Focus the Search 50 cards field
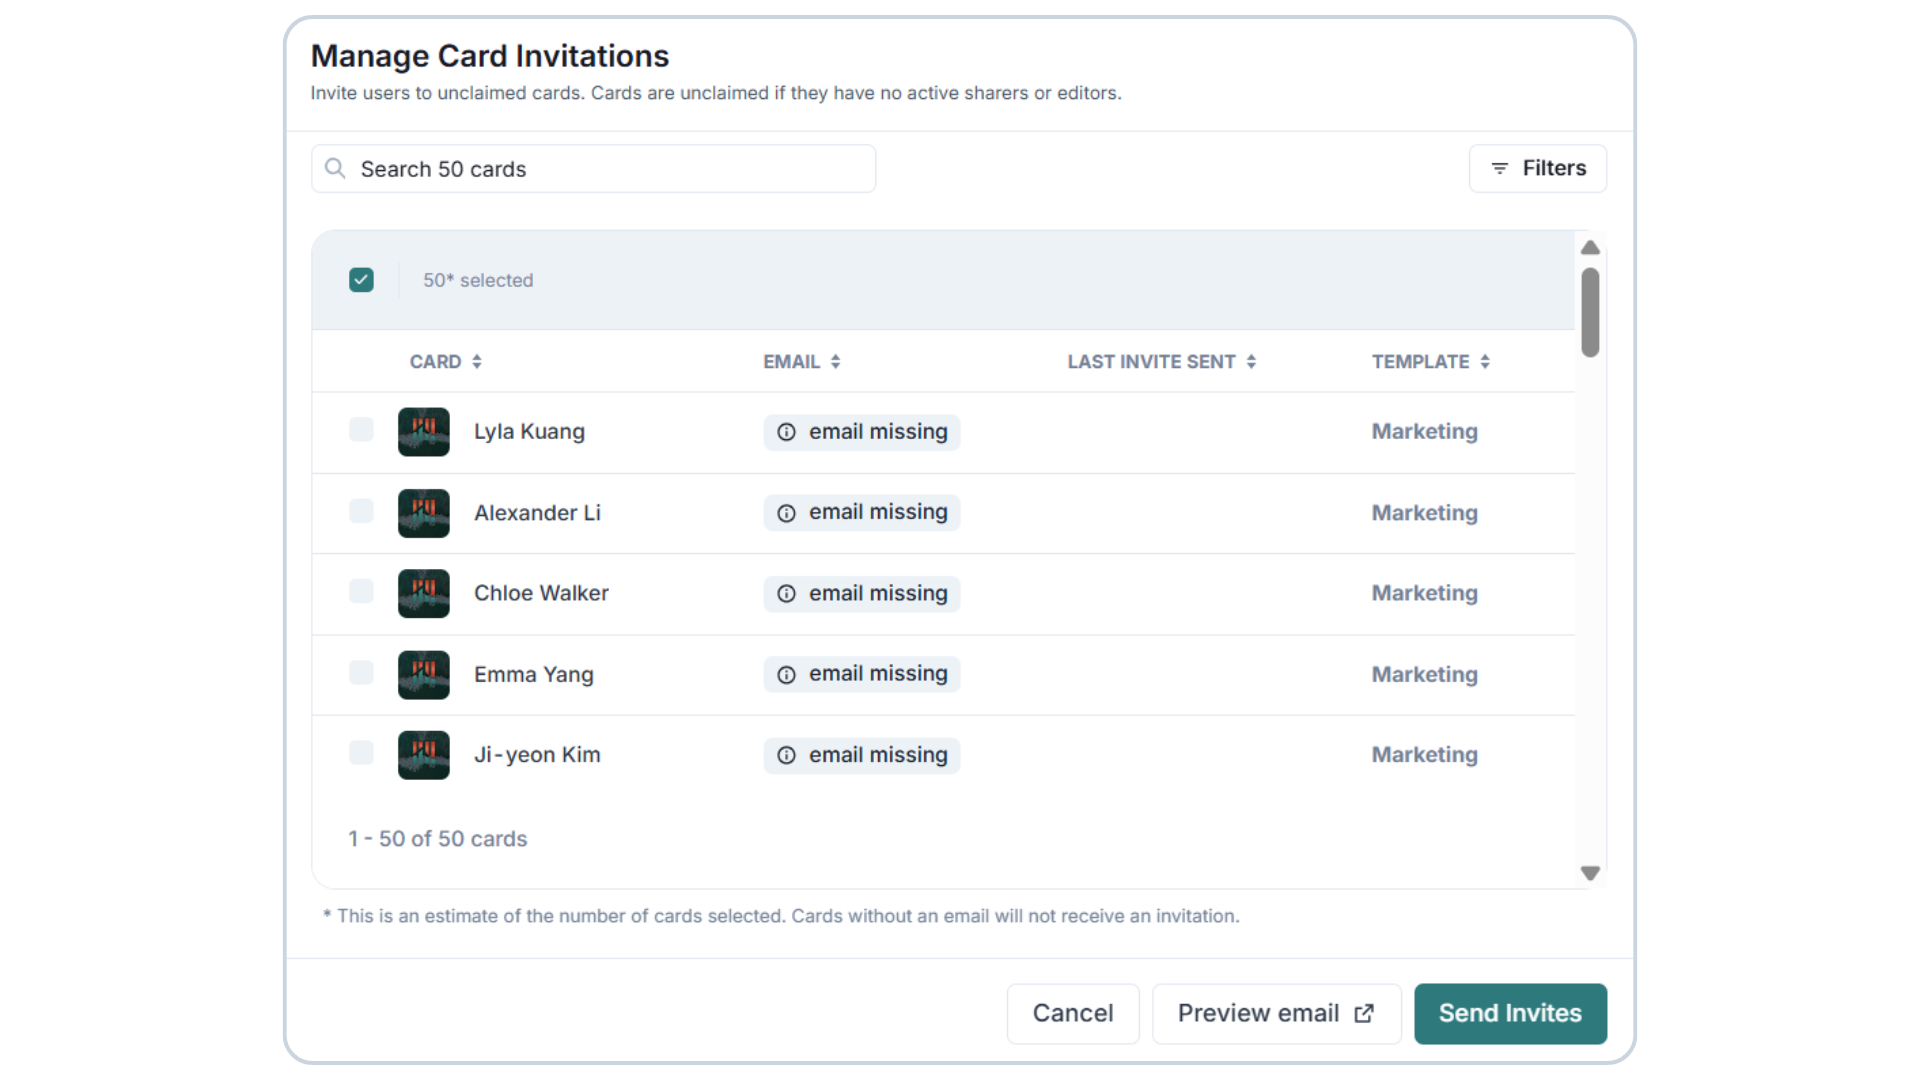Screen dimensions: 1920x1080 click(x=593, y=168)
